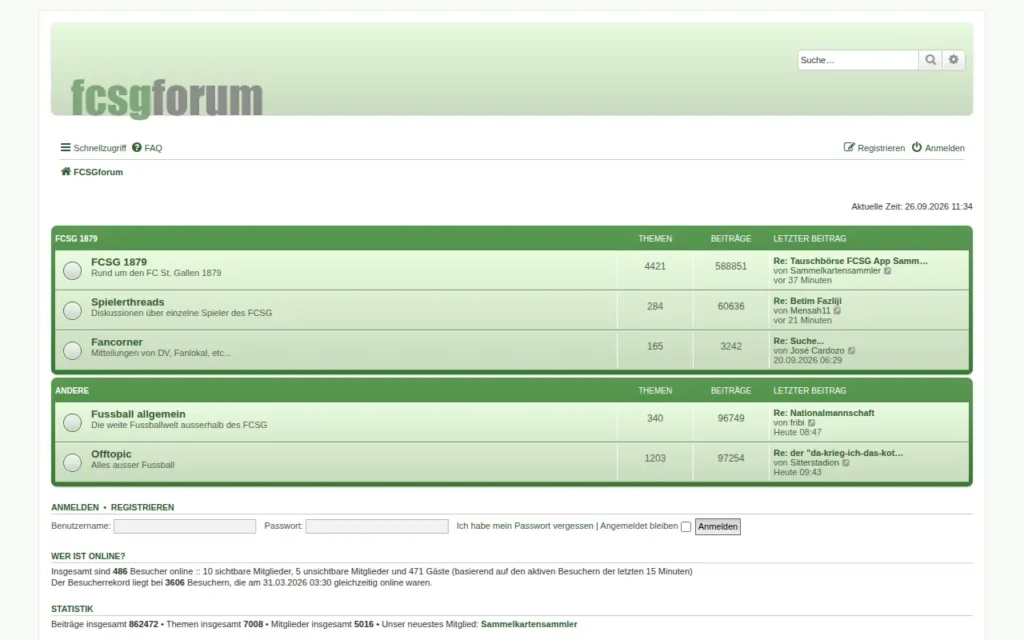Click the home icon beside FCSGforum
The height and width of the screenshot is (640, 1024).
(65, 172)
